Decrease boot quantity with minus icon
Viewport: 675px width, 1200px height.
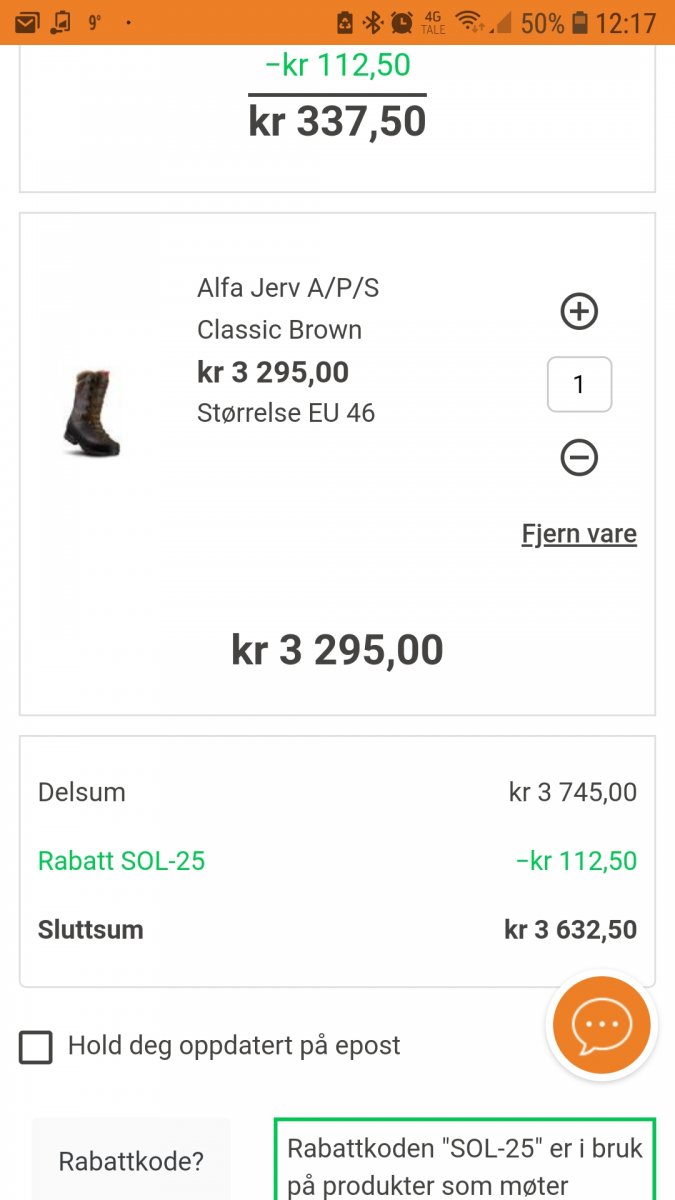coord(579,458)
